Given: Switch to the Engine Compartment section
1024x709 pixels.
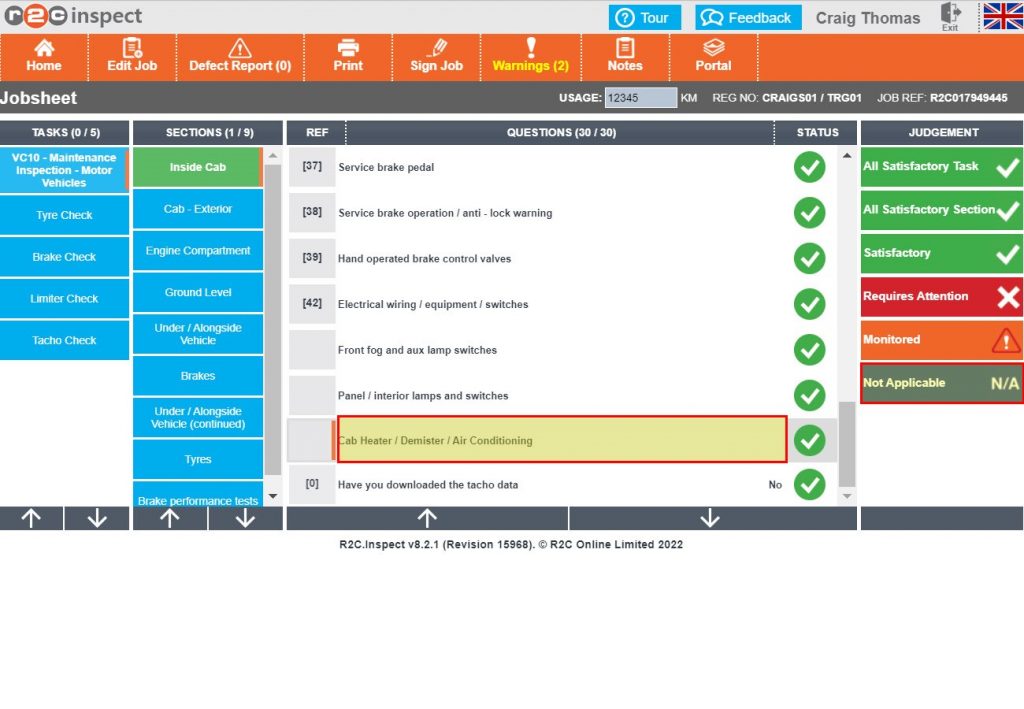Looking at the screenshot, I should pos(197,251).
